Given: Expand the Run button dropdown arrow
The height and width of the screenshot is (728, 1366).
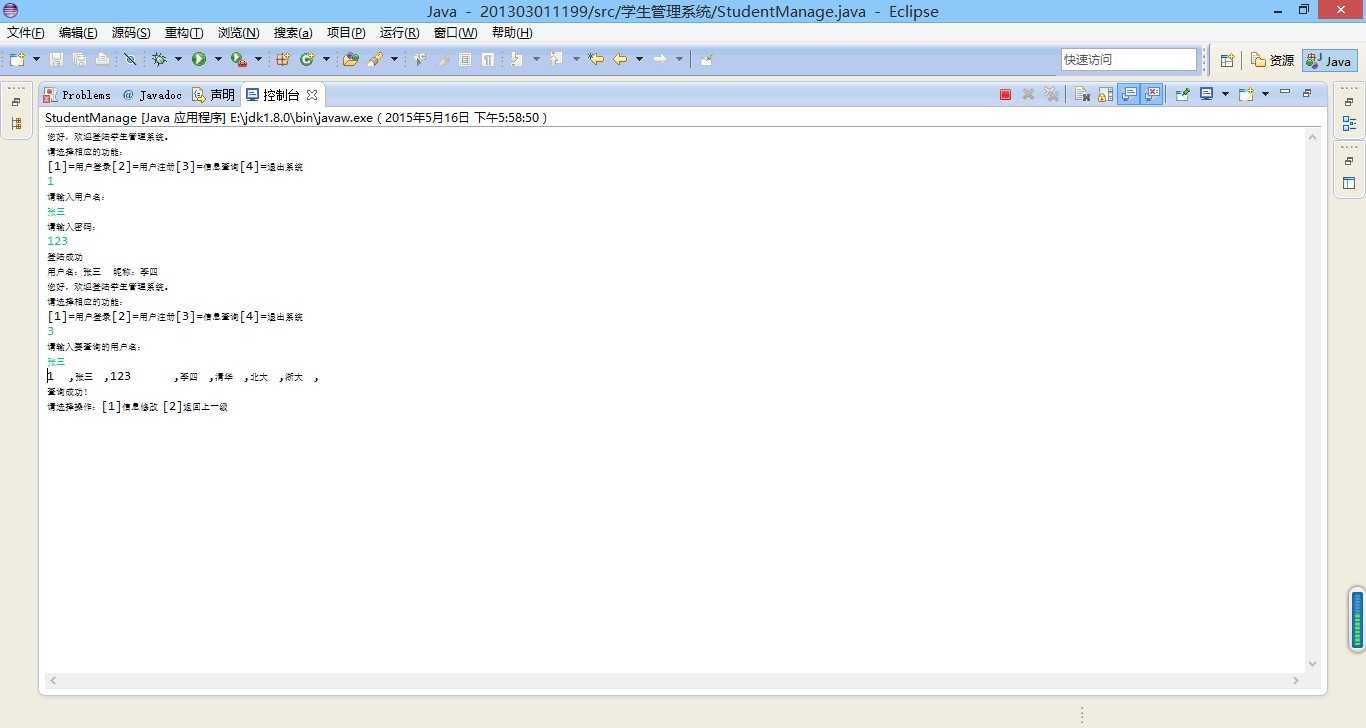Looking at the screenshot, I should click(x=218, y=59).
